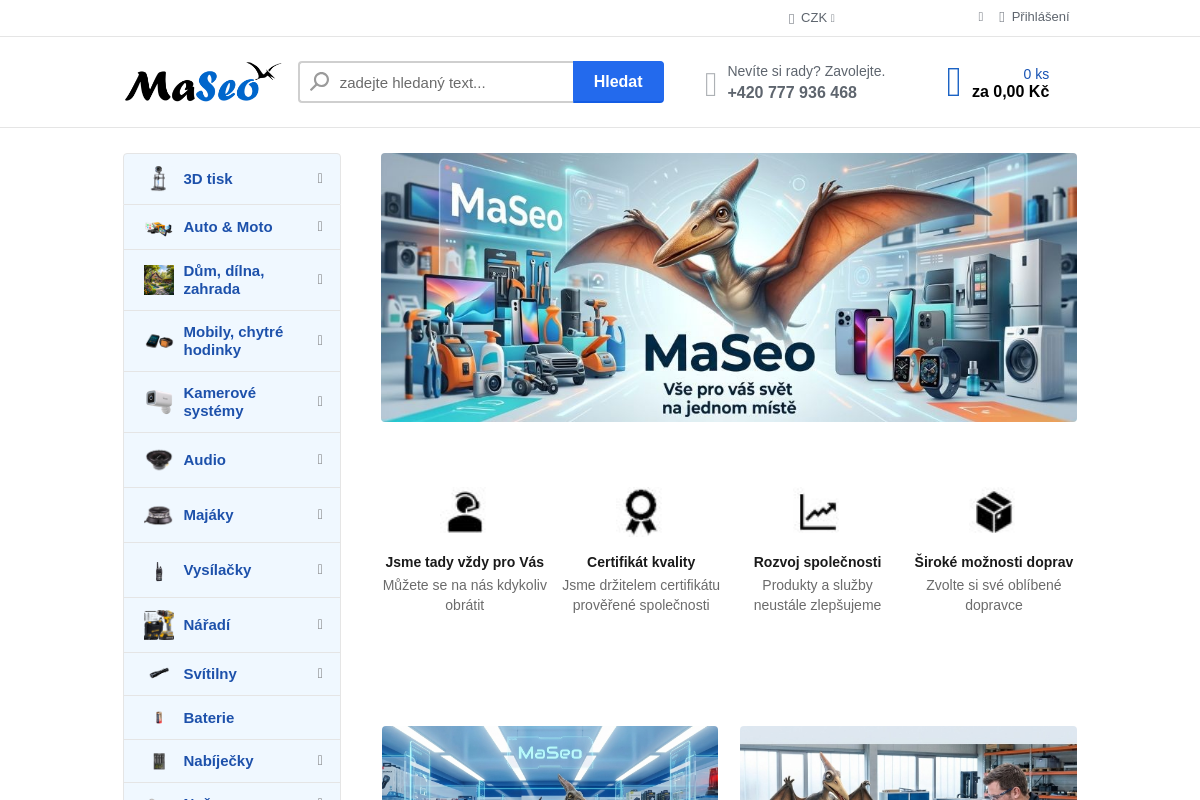Click the MaSeo pterodactyl hero banner

[729, 287]
